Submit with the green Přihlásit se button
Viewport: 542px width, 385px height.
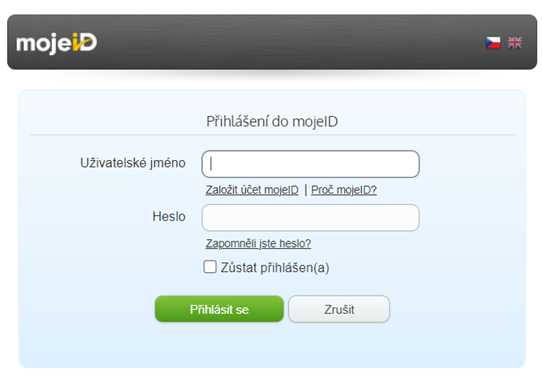point(219,309)
